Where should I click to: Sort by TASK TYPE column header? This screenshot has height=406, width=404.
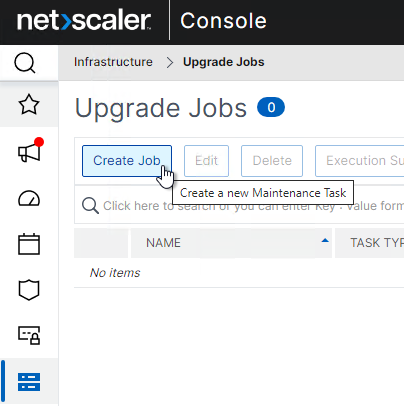click(x=370, y=243)
